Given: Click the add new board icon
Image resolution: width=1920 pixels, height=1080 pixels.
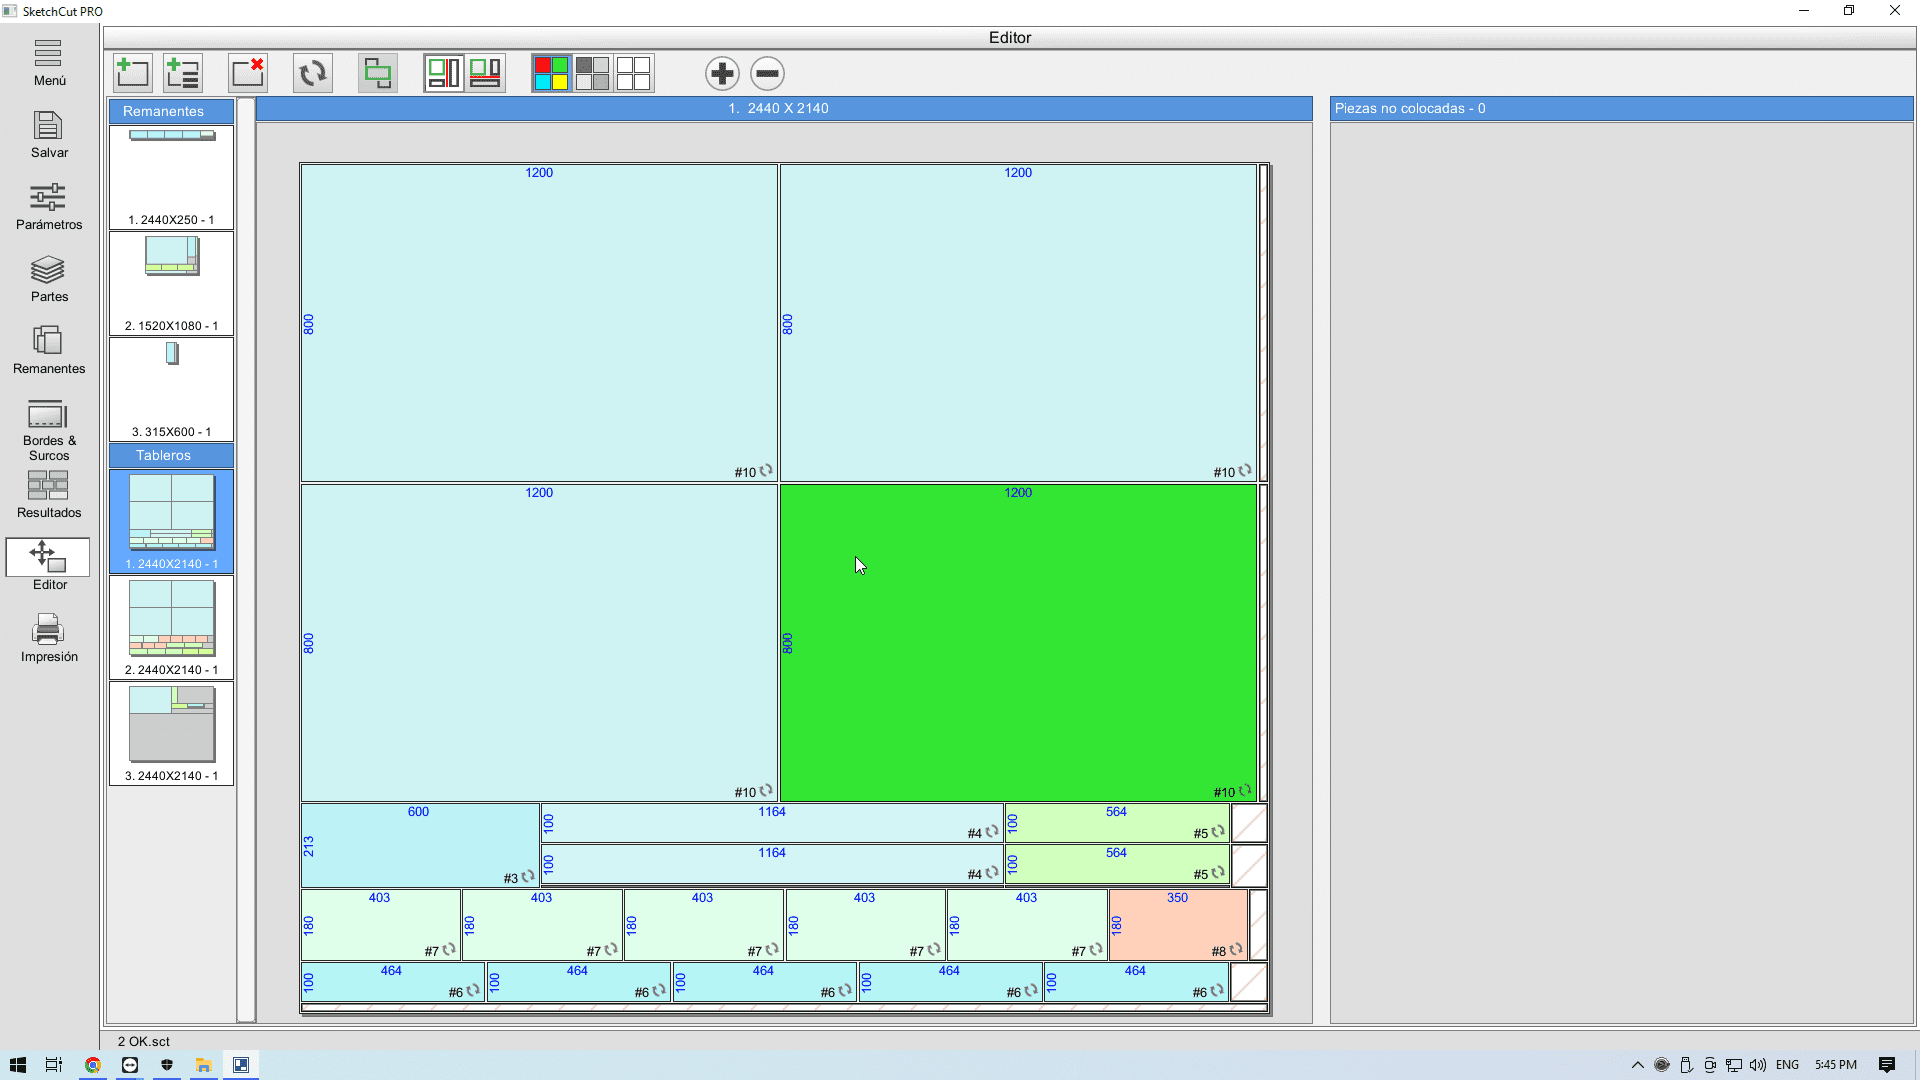Looking at the screenshot, I should pos(132,73).
